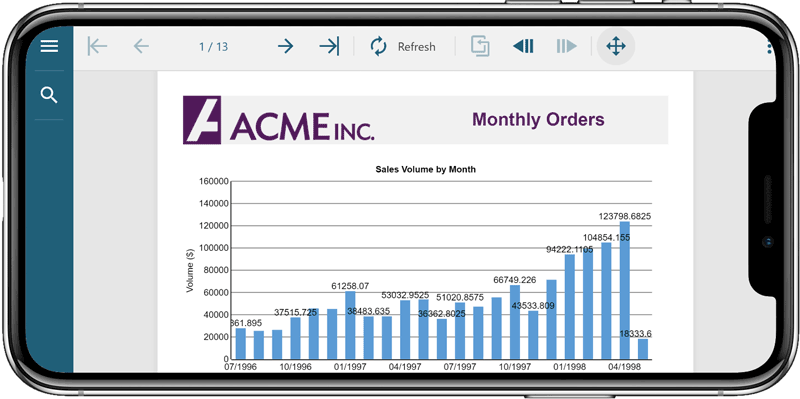Click the ACME Inc. logo
The image size is (800, 399).
click(279, 120)
